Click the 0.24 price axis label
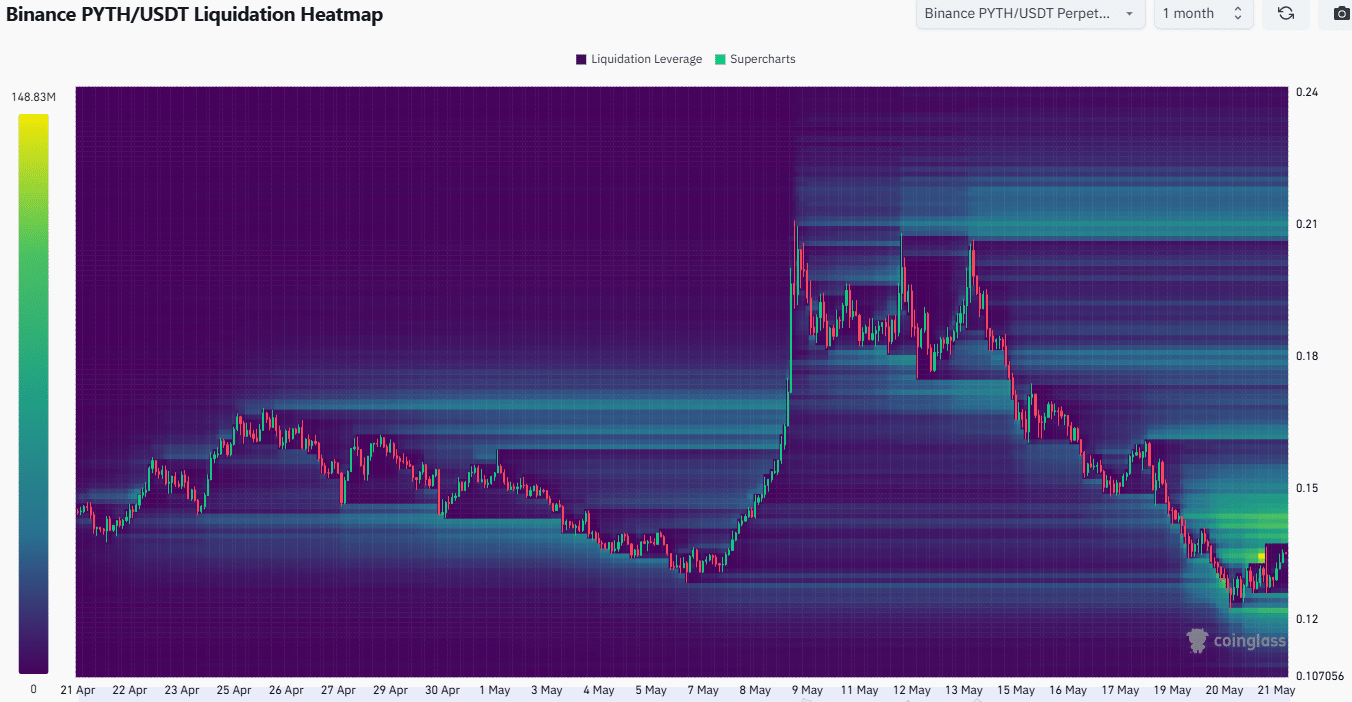 [x=1306, y=92]
